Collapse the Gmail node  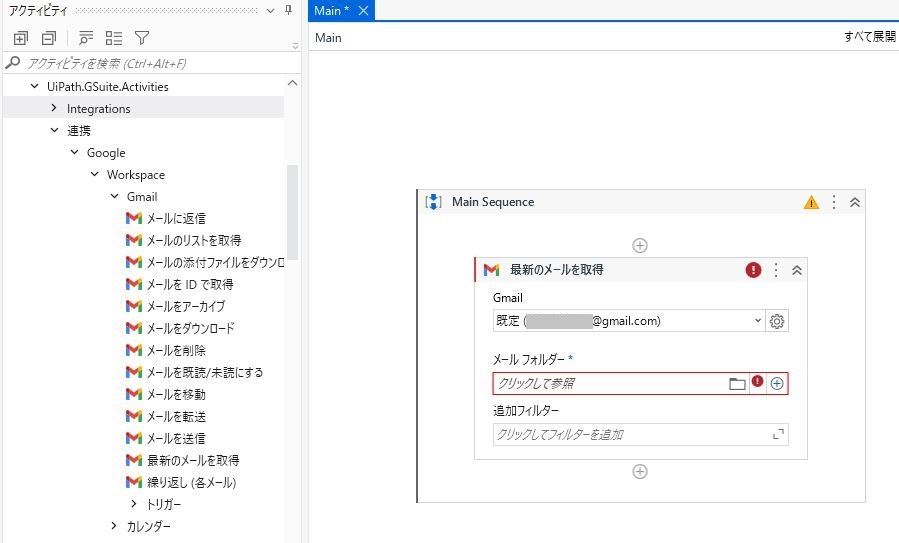point(115,196)
